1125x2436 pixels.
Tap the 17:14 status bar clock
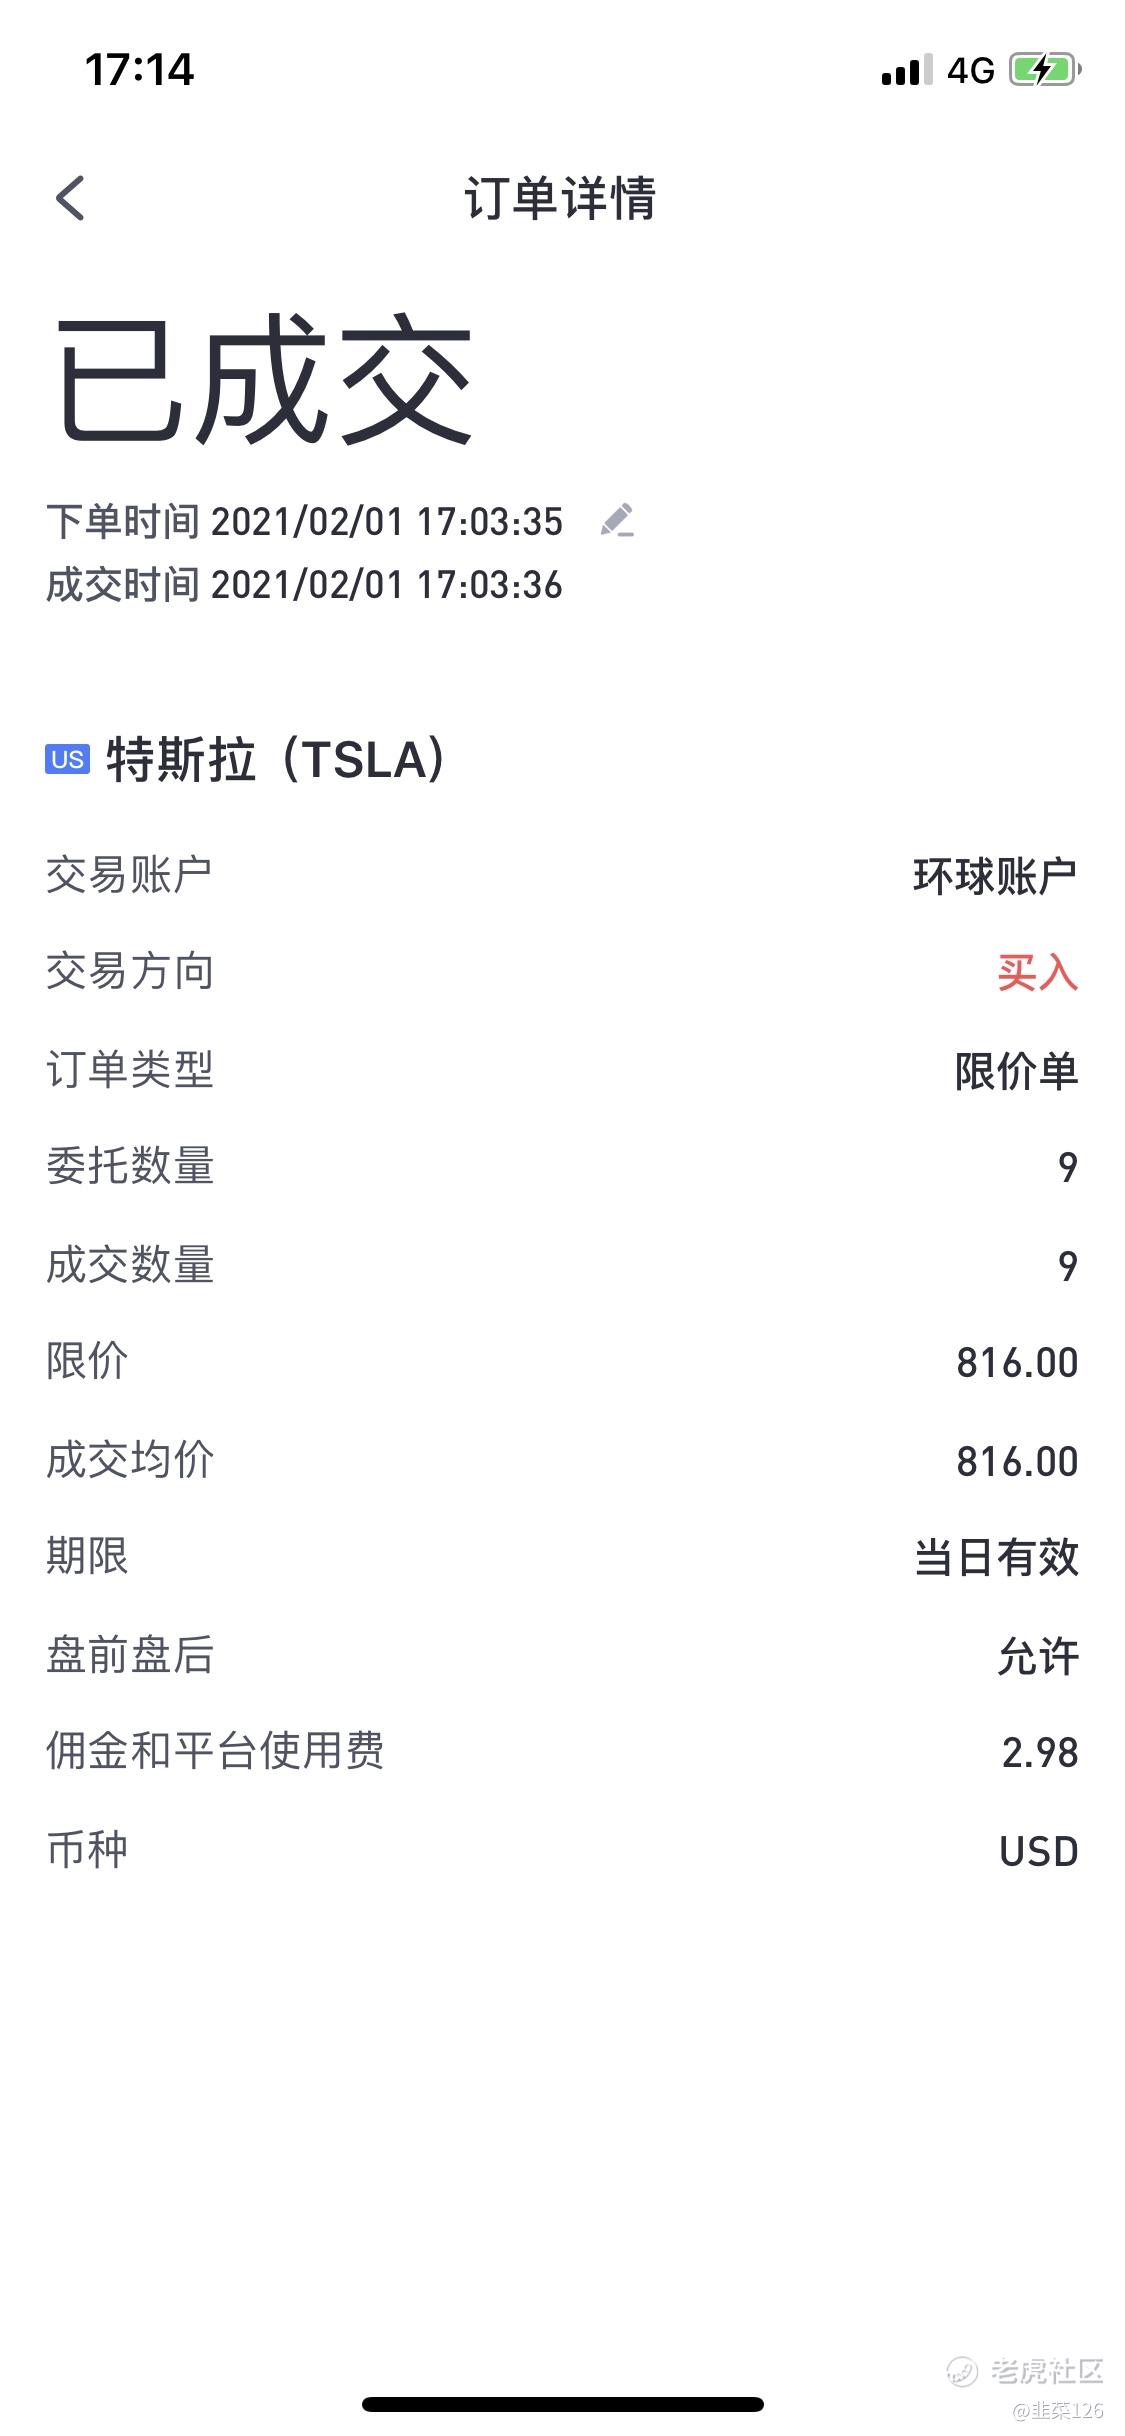139,70
